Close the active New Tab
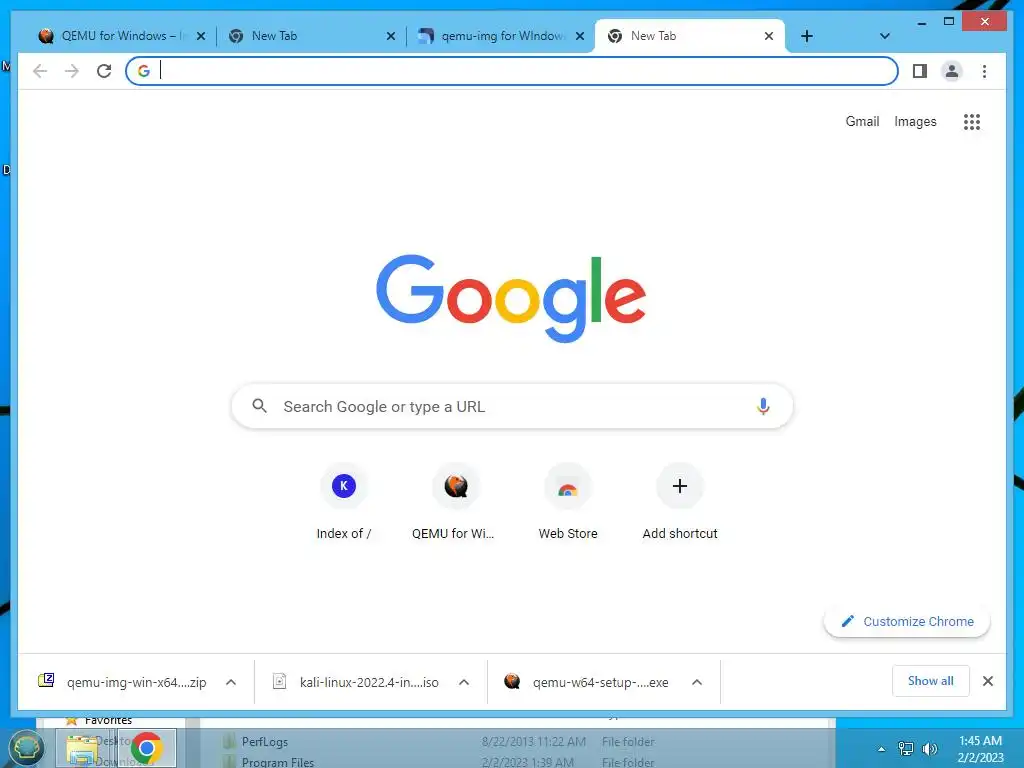Viewport: 1024px width, 768px height. click(769, 37)
